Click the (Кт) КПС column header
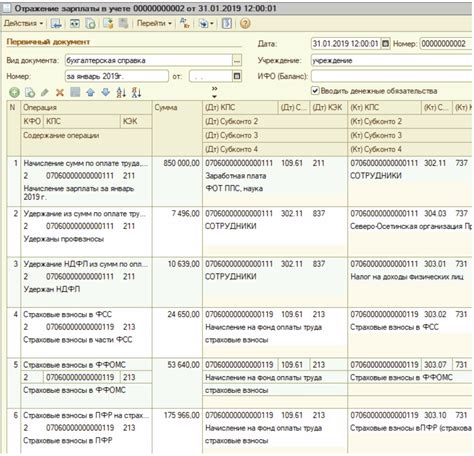Screen dimensions: 474x456 point(384,107)
